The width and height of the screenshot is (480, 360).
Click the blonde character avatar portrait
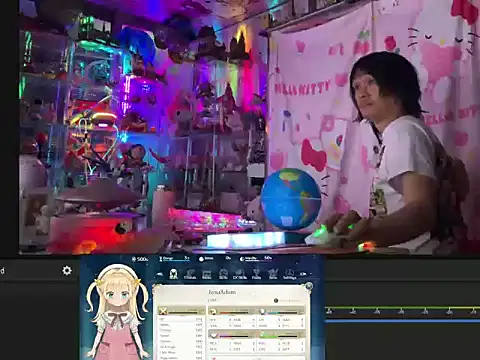117,312
